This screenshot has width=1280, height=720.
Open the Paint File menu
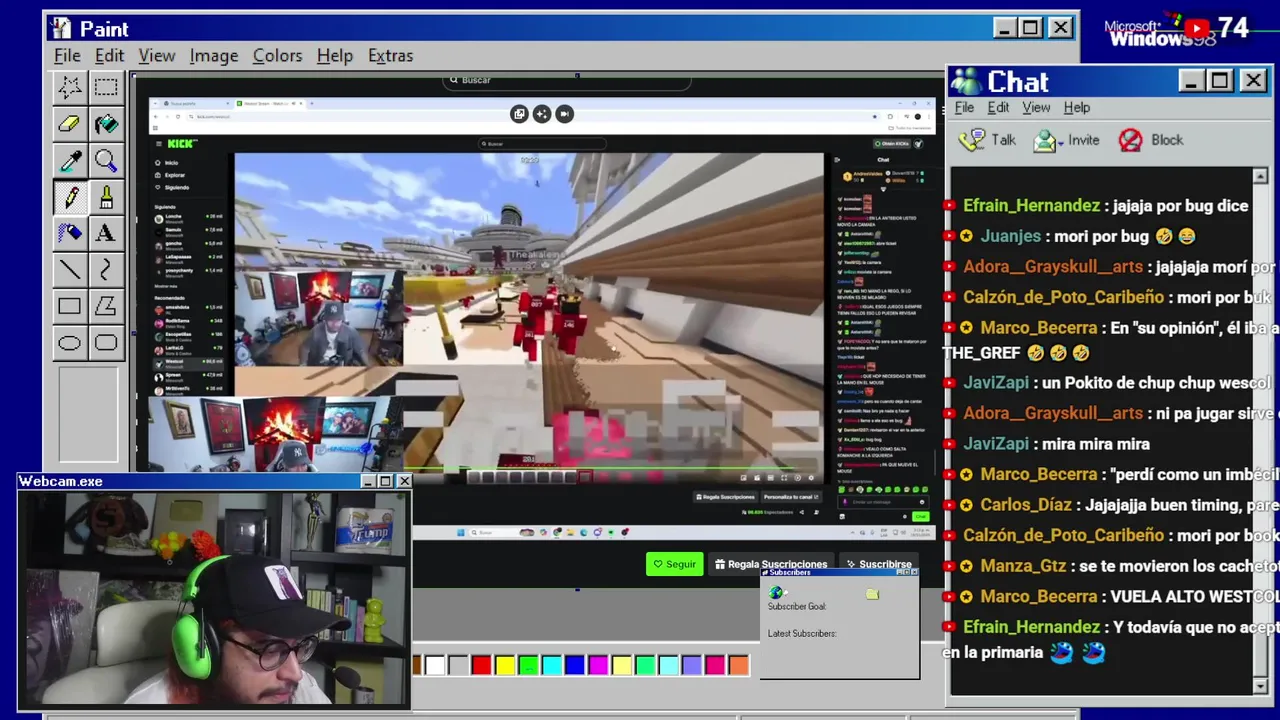click(67, 56)
